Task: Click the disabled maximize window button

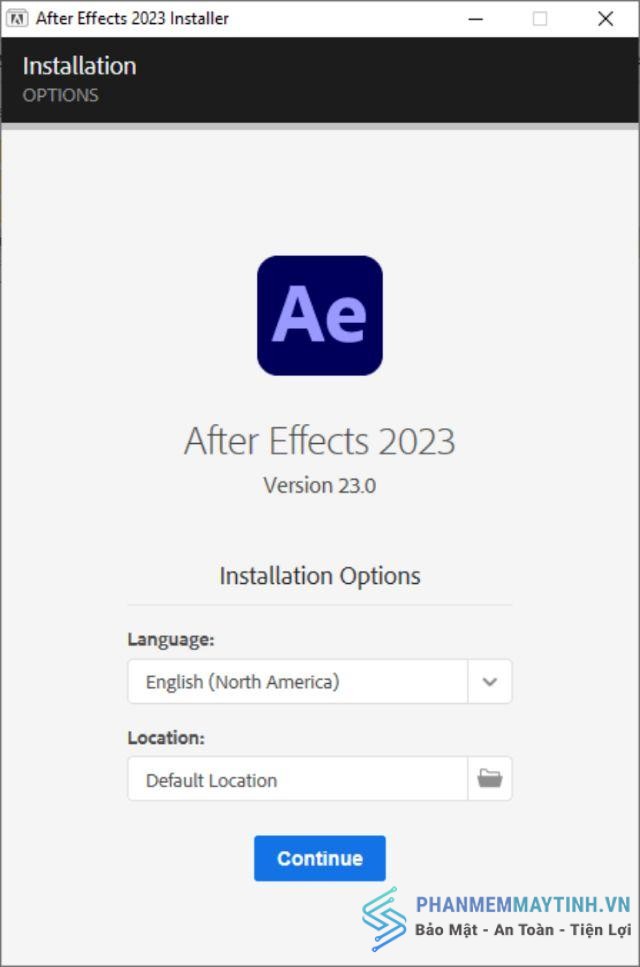Action: click(x=539, y=19)
